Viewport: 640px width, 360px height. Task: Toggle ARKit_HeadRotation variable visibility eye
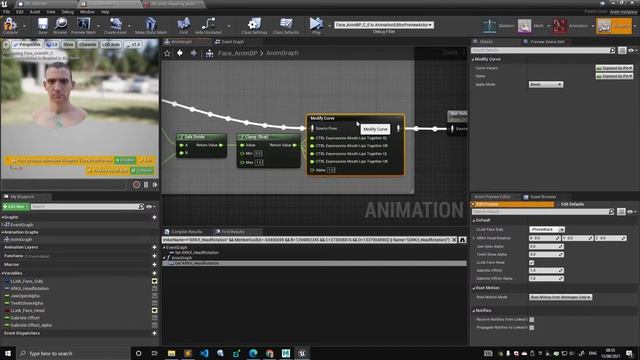click(154, 289)
